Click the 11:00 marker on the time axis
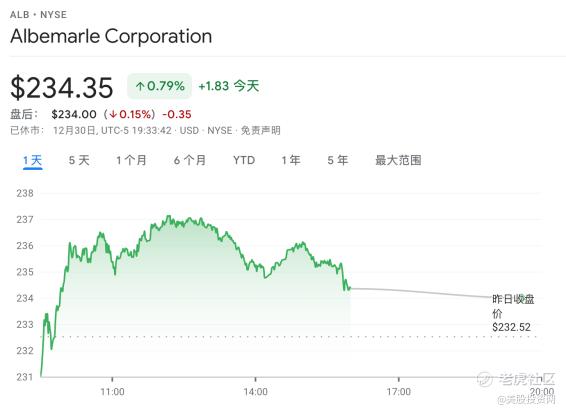Viewport: 566px width, 412px height. click(x=112, y=392)
